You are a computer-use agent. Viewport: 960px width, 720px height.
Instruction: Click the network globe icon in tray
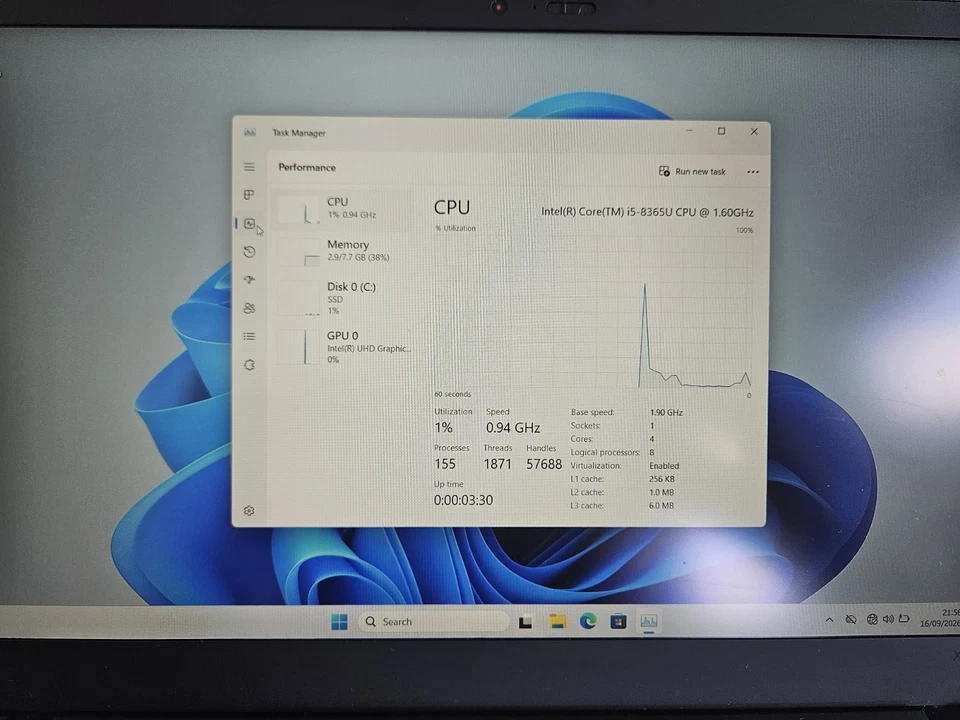(872, 620)
